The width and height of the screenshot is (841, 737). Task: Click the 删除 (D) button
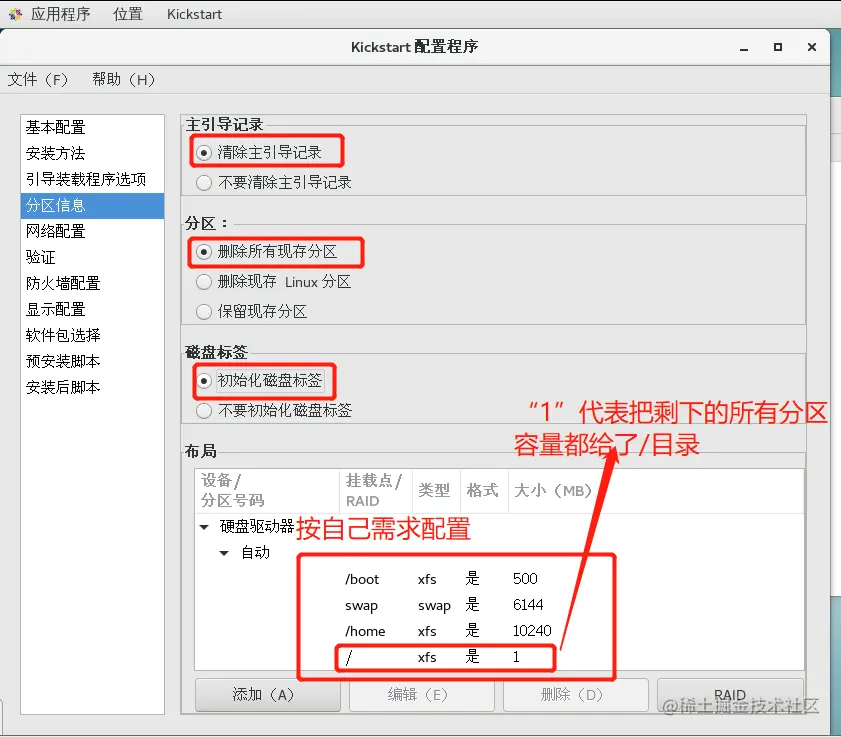576,695
